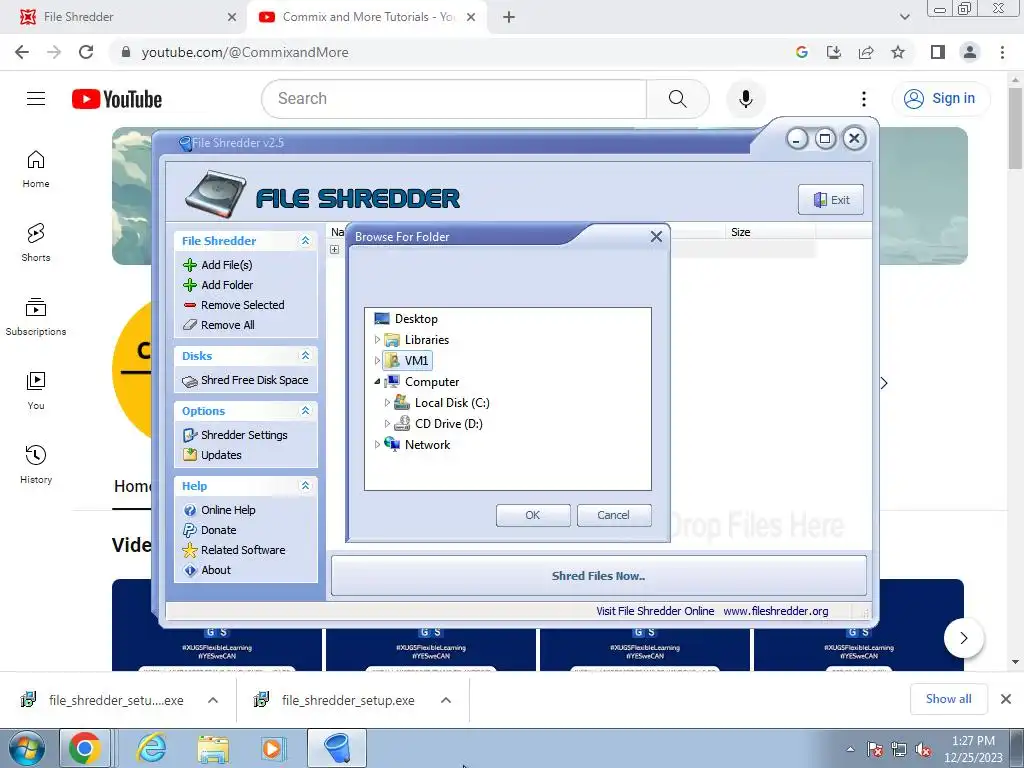Close the downloads bar
Viewport: 1024px width, 768px height.
(x=1006, y=699)
